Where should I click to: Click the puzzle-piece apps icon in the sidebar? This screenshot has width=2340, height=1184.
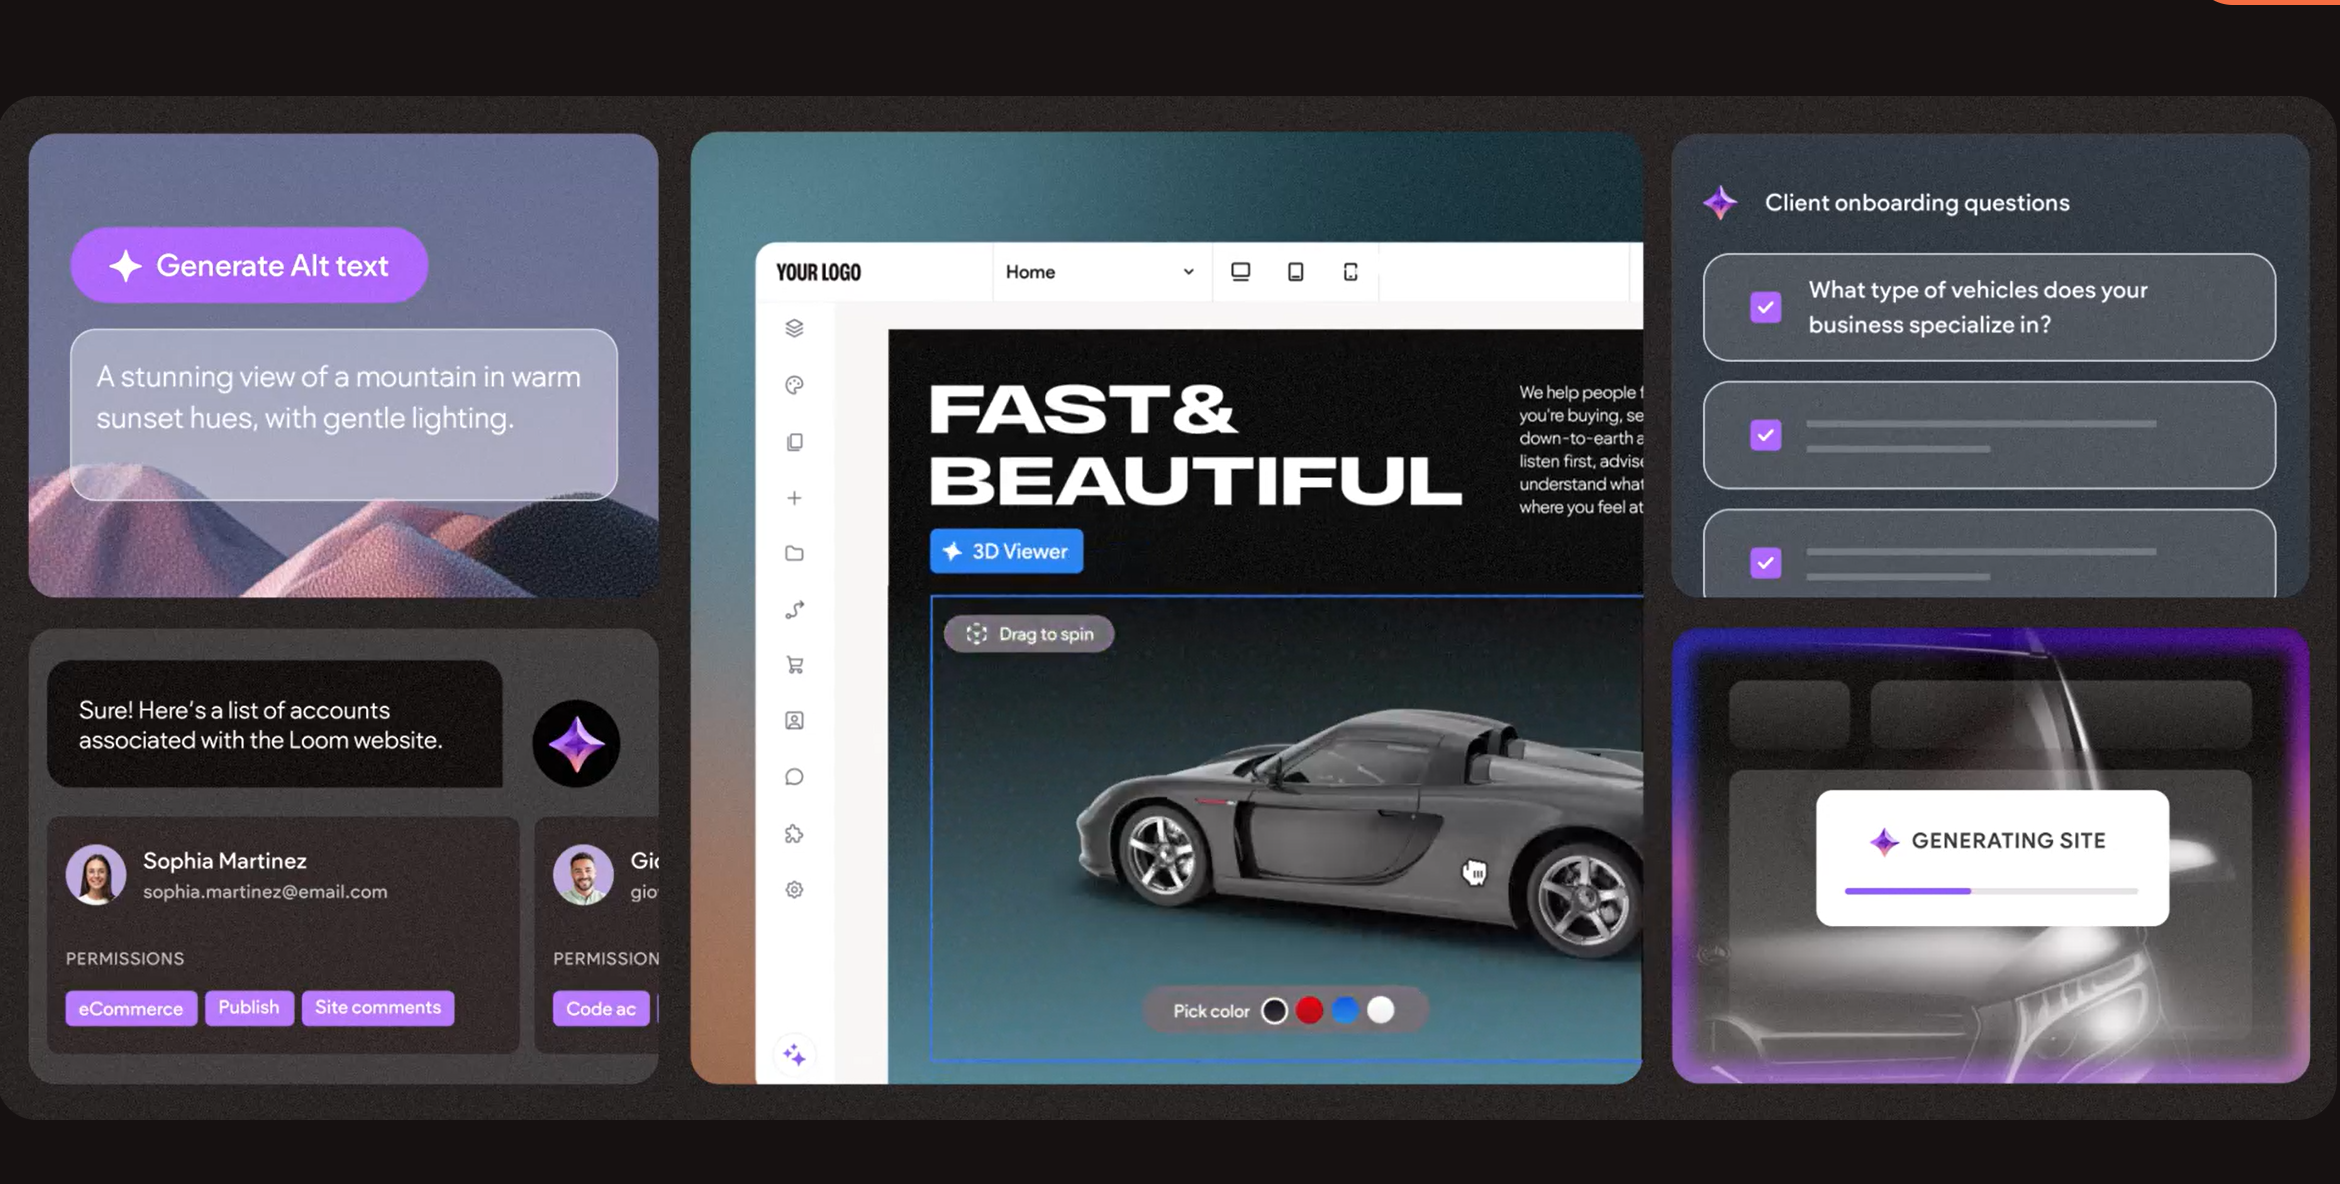pyautogui.click(x=794, y=833)
